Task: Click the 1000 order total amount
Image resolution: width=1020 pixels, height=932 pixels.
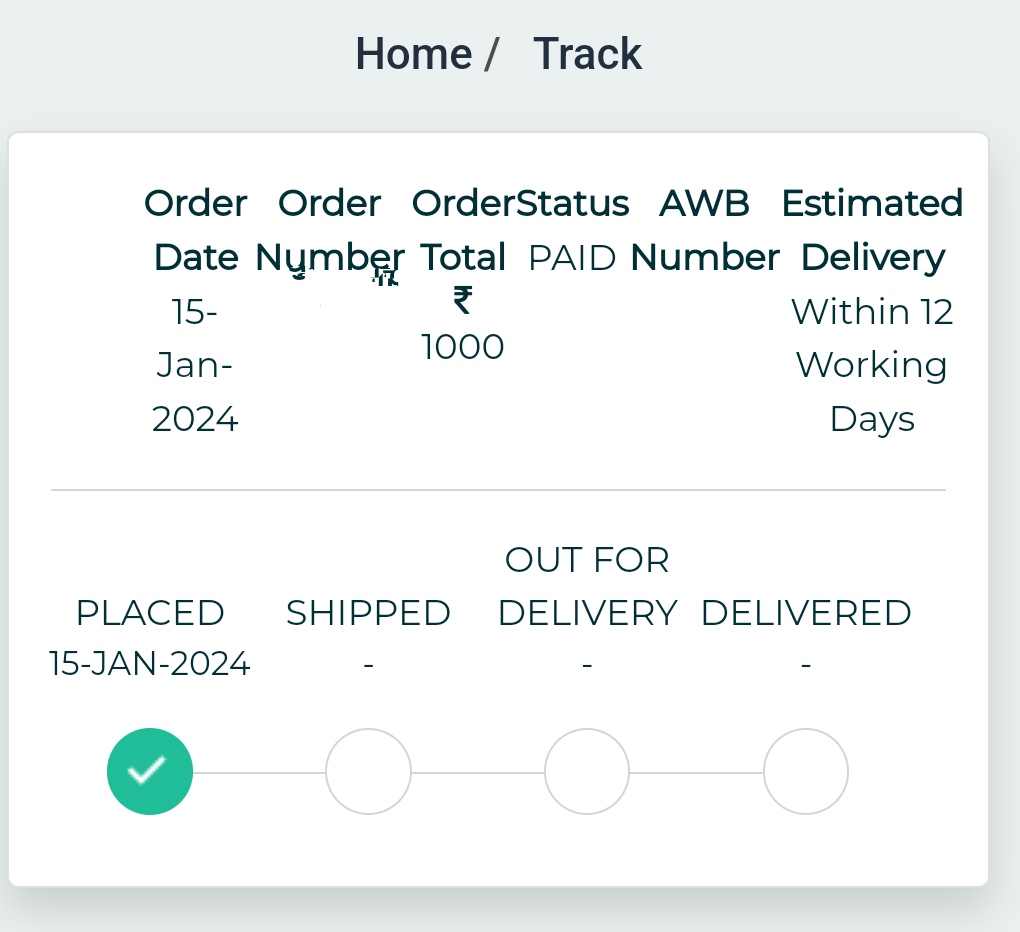Action: coord(463,347)
